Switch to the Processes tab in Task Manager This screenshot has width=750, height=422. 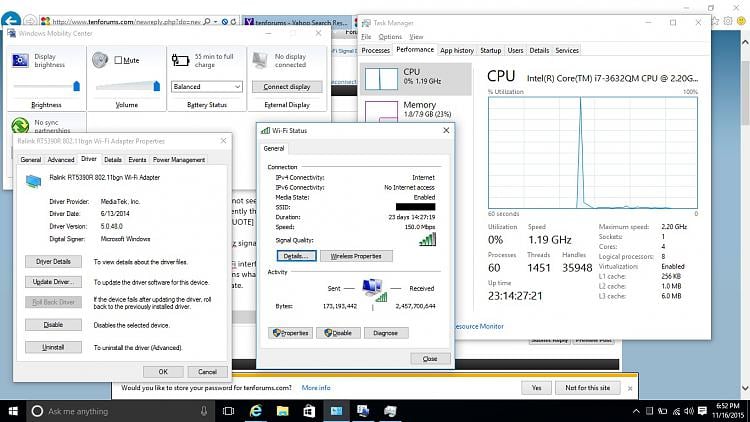pyautogui.click(x=375, y=50)
